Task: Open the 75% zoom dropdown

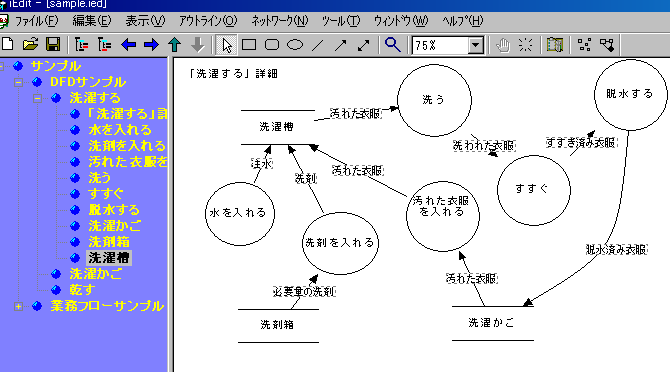Action: [x=476, y=45]
